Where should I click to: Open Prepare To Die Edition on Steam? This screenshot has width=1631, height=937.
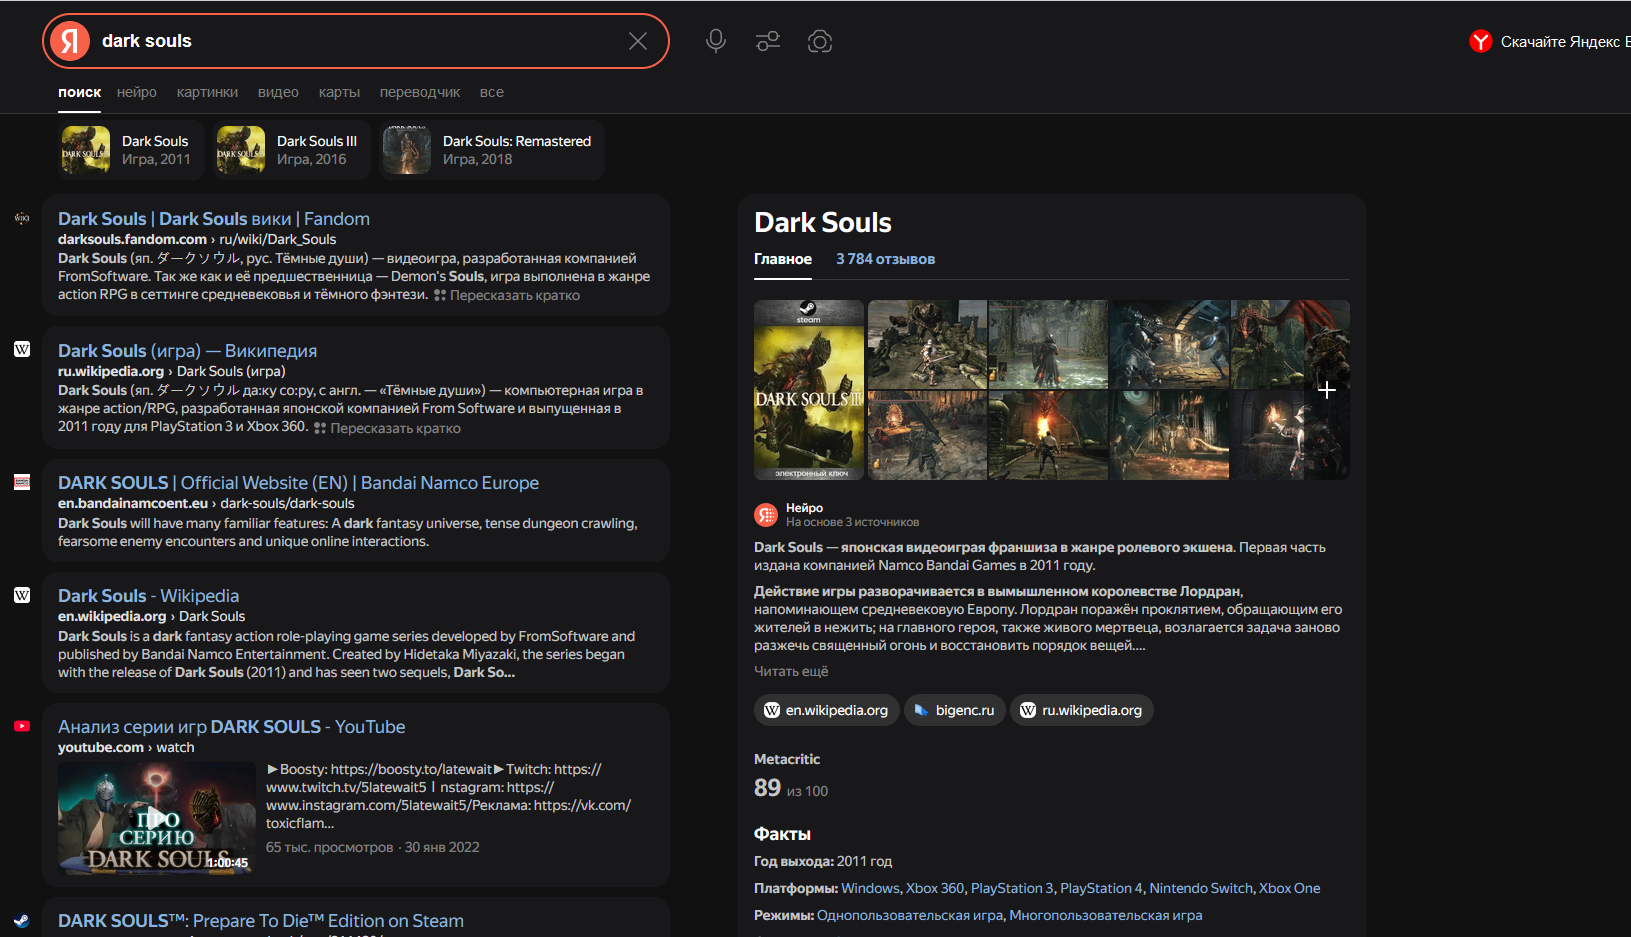tap(261, 921)
